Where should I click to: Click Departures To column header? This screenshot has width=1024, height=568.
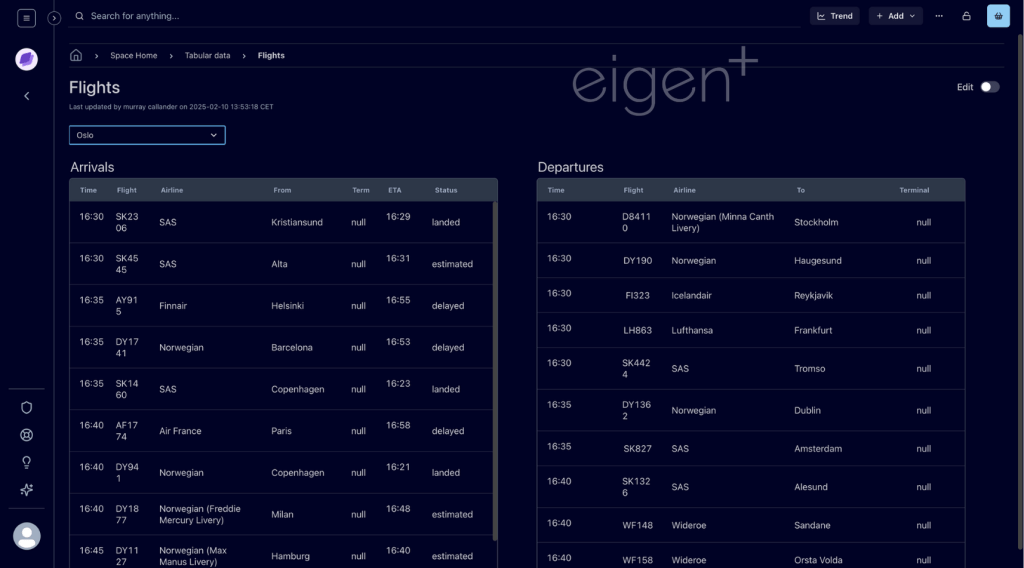(x=801, y=190)
